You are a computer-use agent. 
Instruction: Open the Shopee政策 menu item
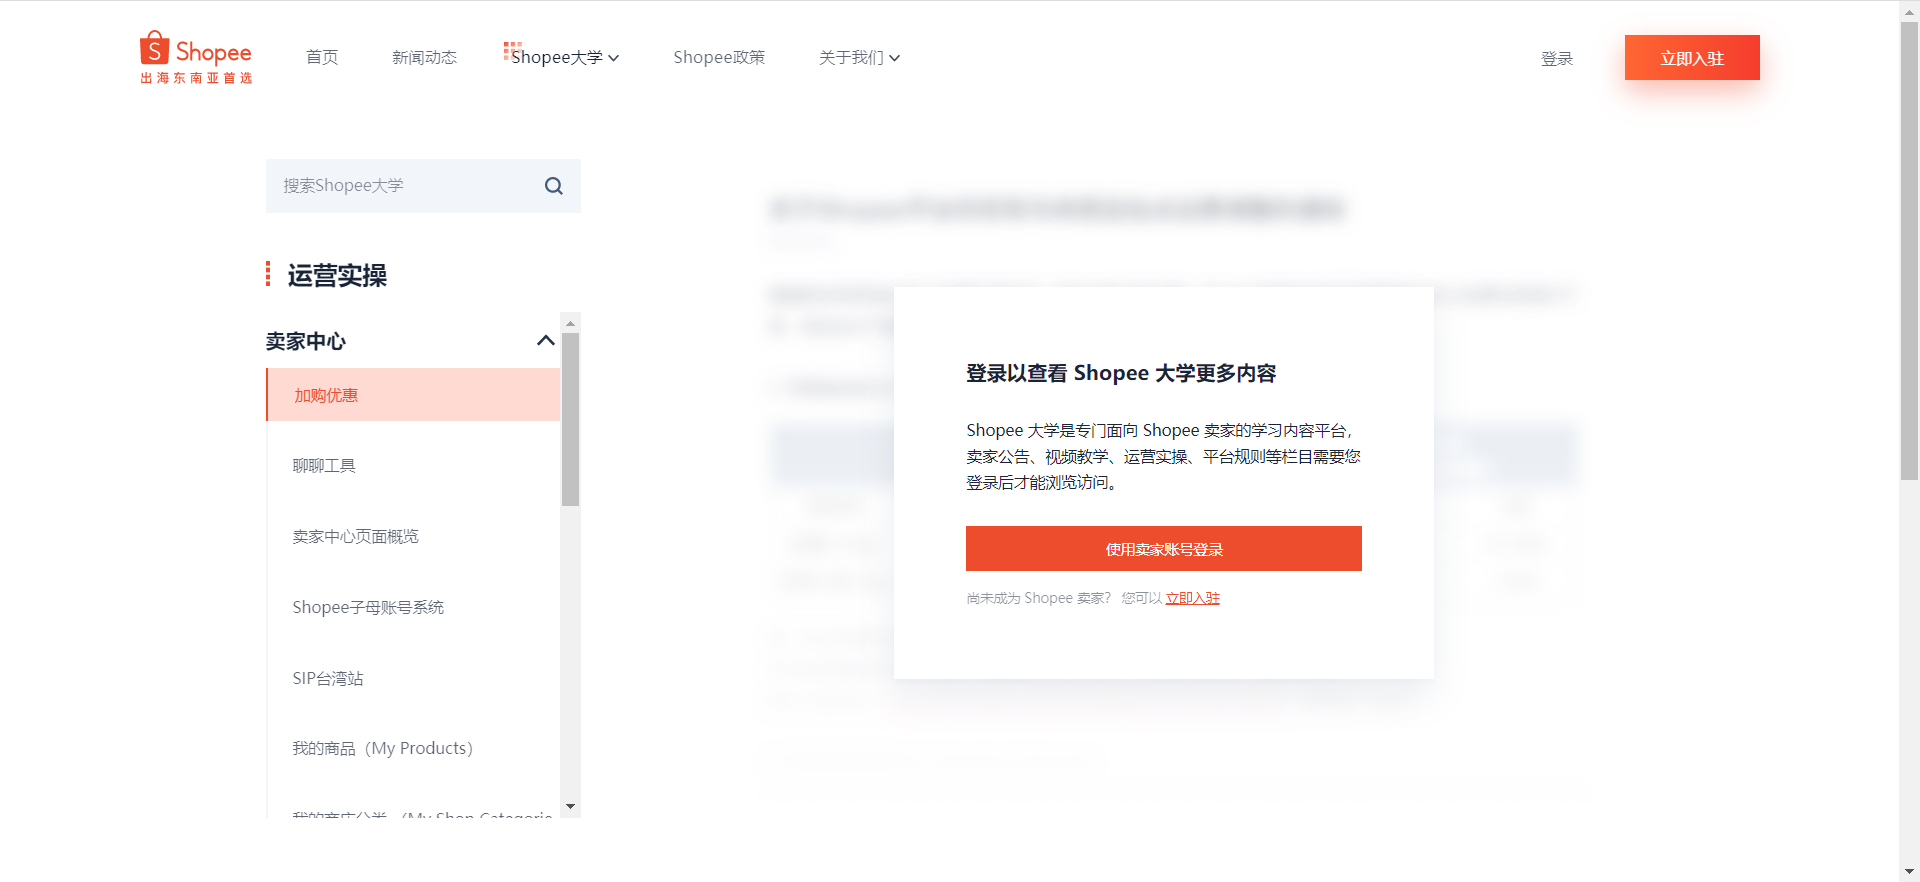point(719,58)
